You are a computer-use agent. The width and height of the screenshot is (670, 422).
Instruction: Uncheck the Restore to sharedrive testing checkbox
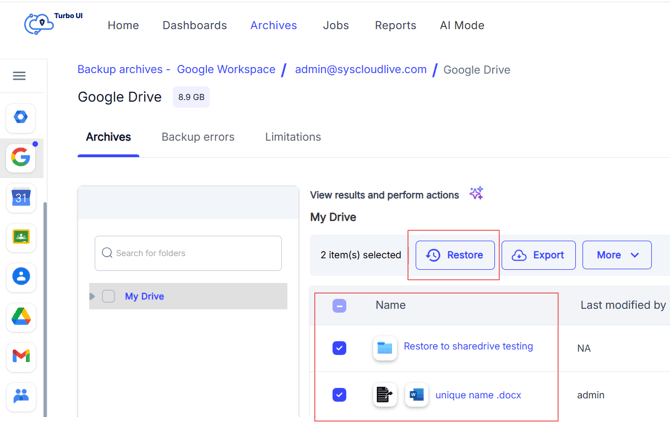coord(339,348)
